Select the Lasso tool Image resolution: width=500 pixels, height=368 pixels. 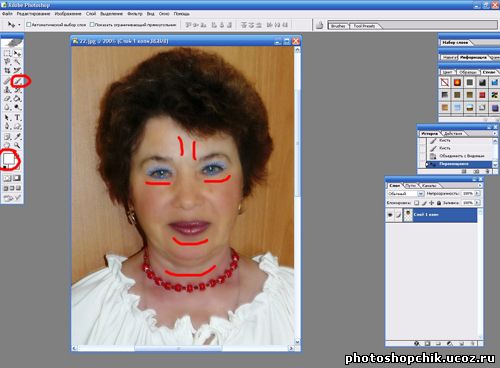coord(7,62)
